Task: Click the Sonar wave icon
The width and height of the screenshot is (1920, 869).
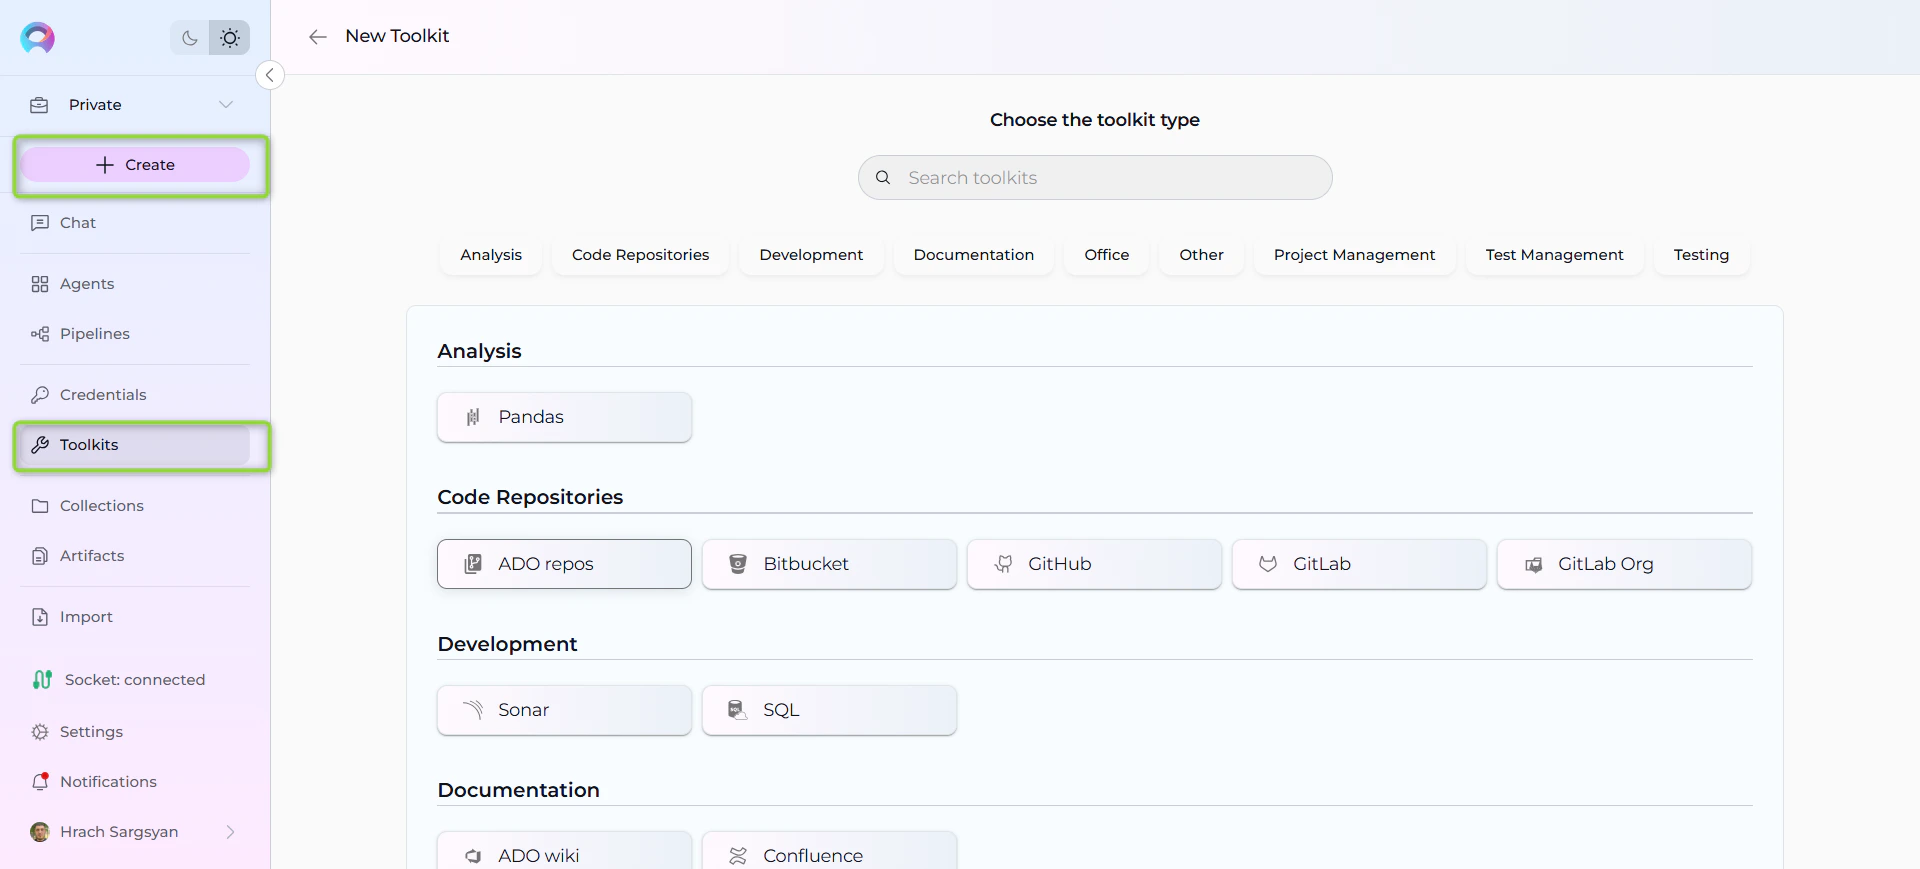Action: point(473,710)
